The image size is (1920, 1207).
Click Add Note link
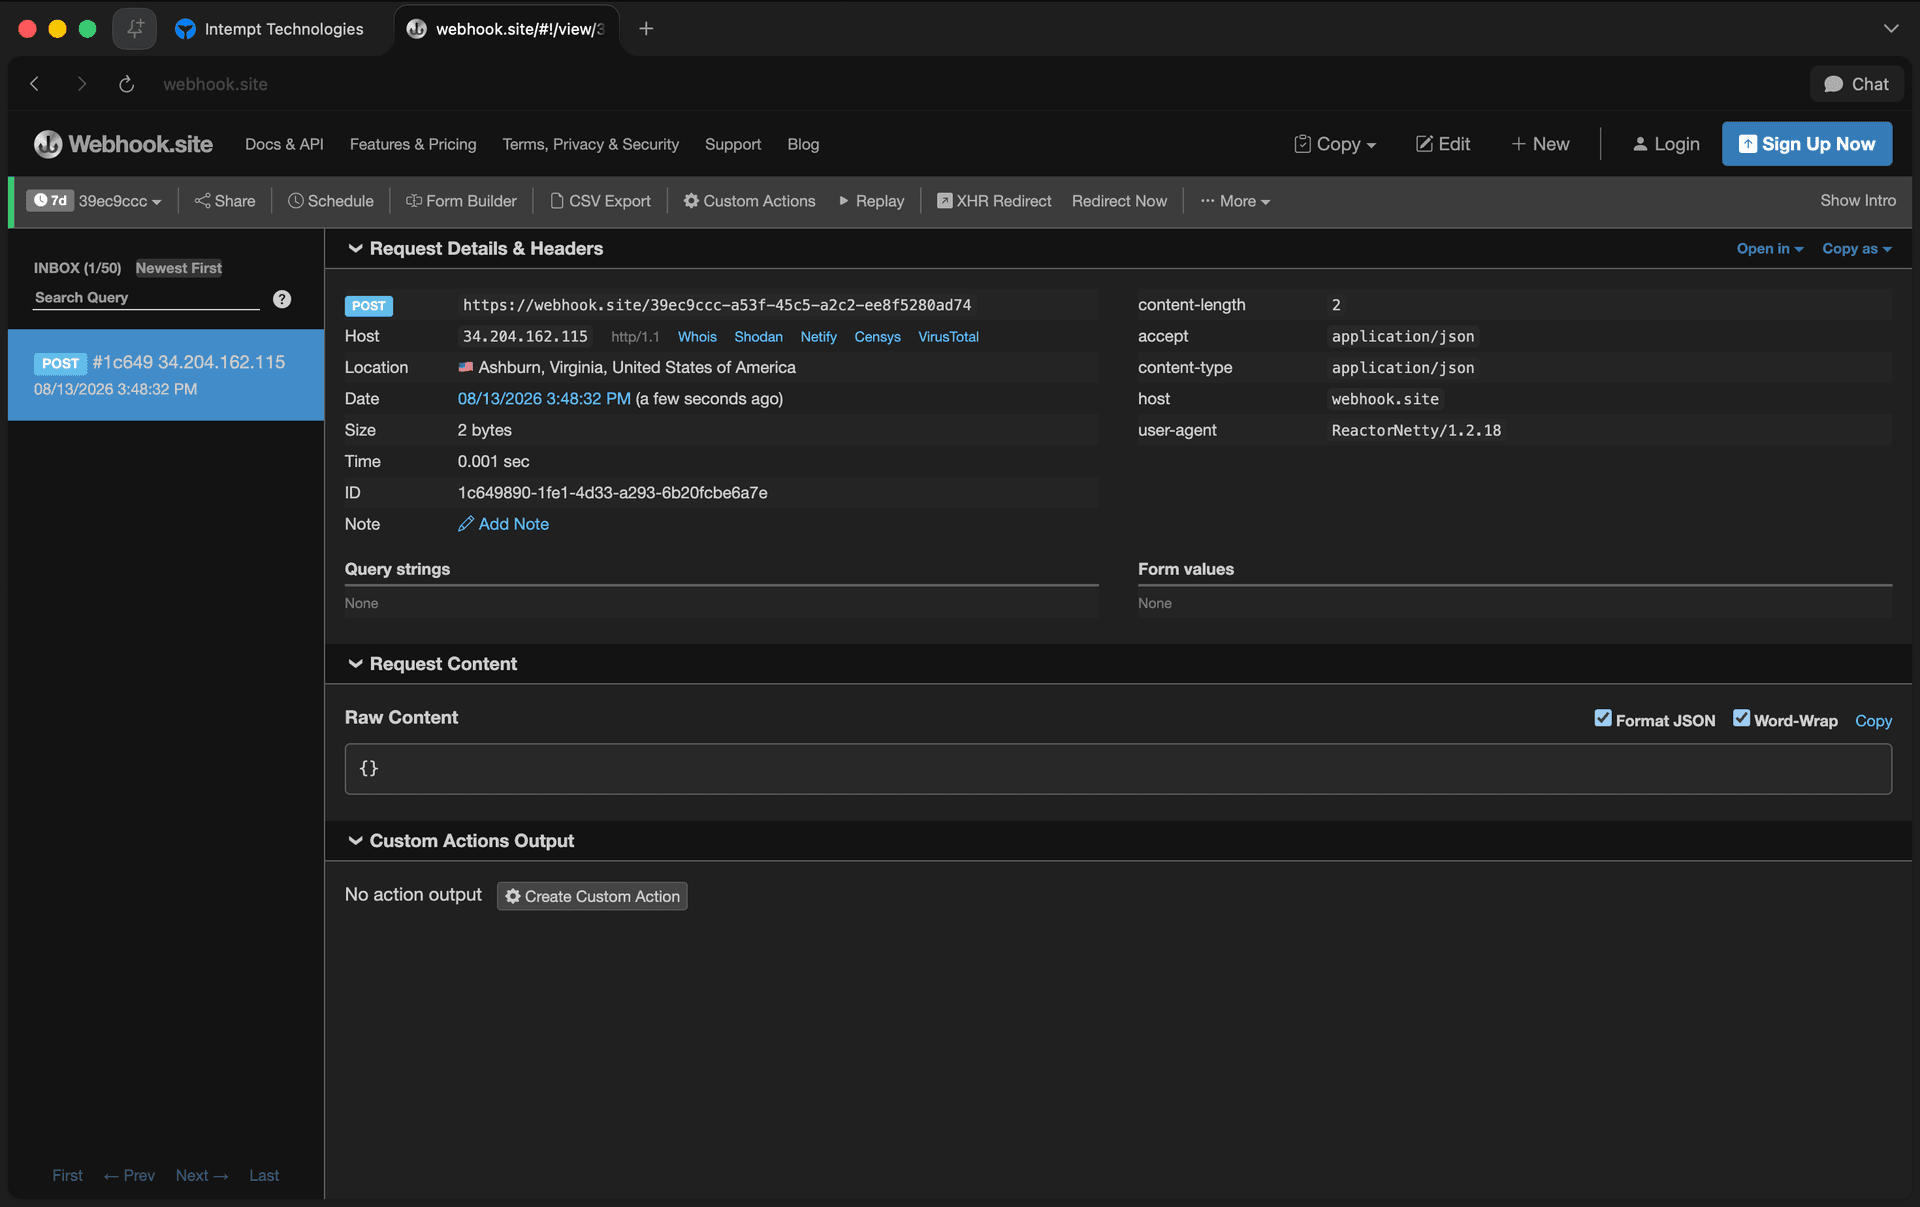tap(504, 524)
